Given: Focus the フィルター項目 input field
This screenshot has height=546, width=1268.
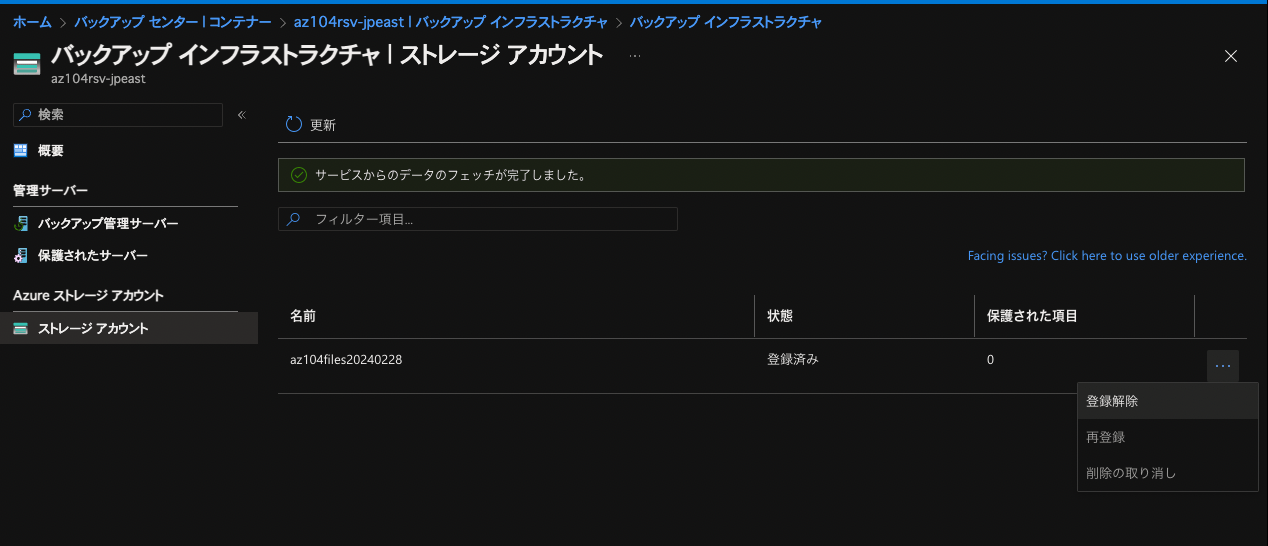Looking at the screenshot, I should coord(478,219).
